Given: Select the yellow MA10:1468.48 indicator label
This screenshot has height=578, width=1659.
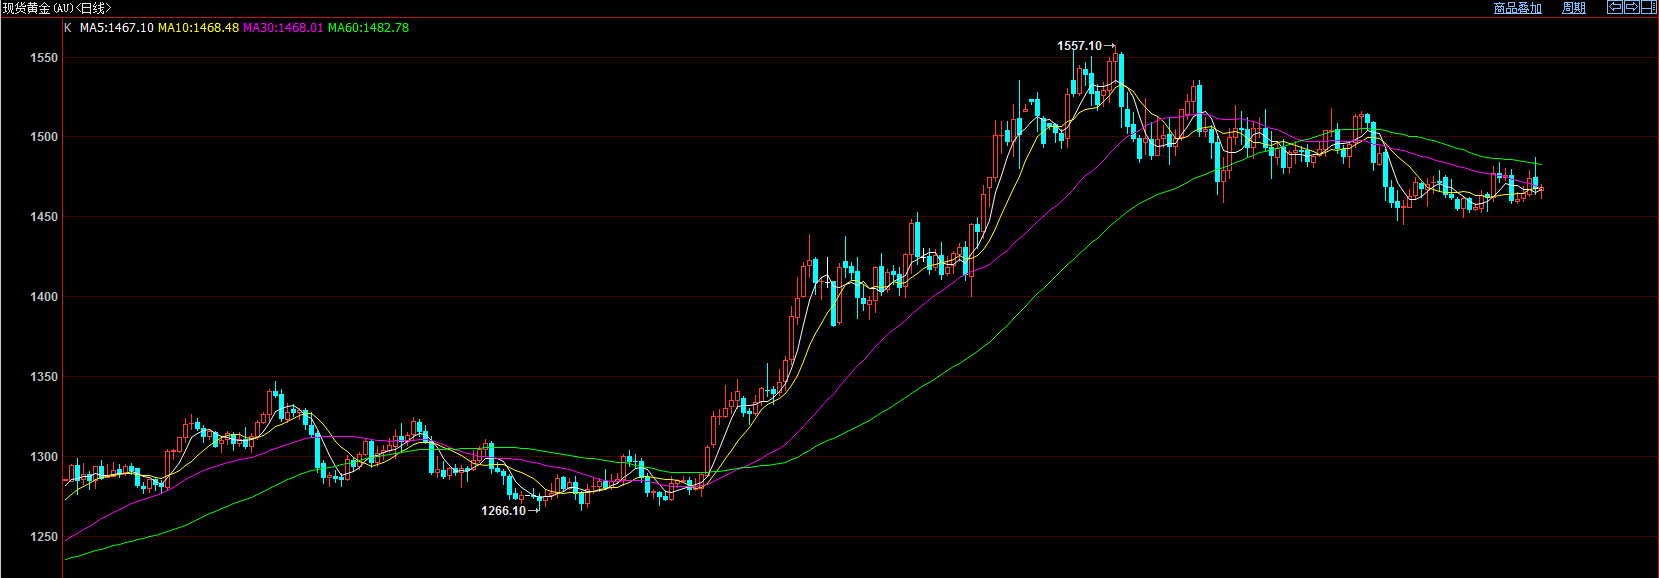Looking at the screenshot, I should [x=198, y=28].
